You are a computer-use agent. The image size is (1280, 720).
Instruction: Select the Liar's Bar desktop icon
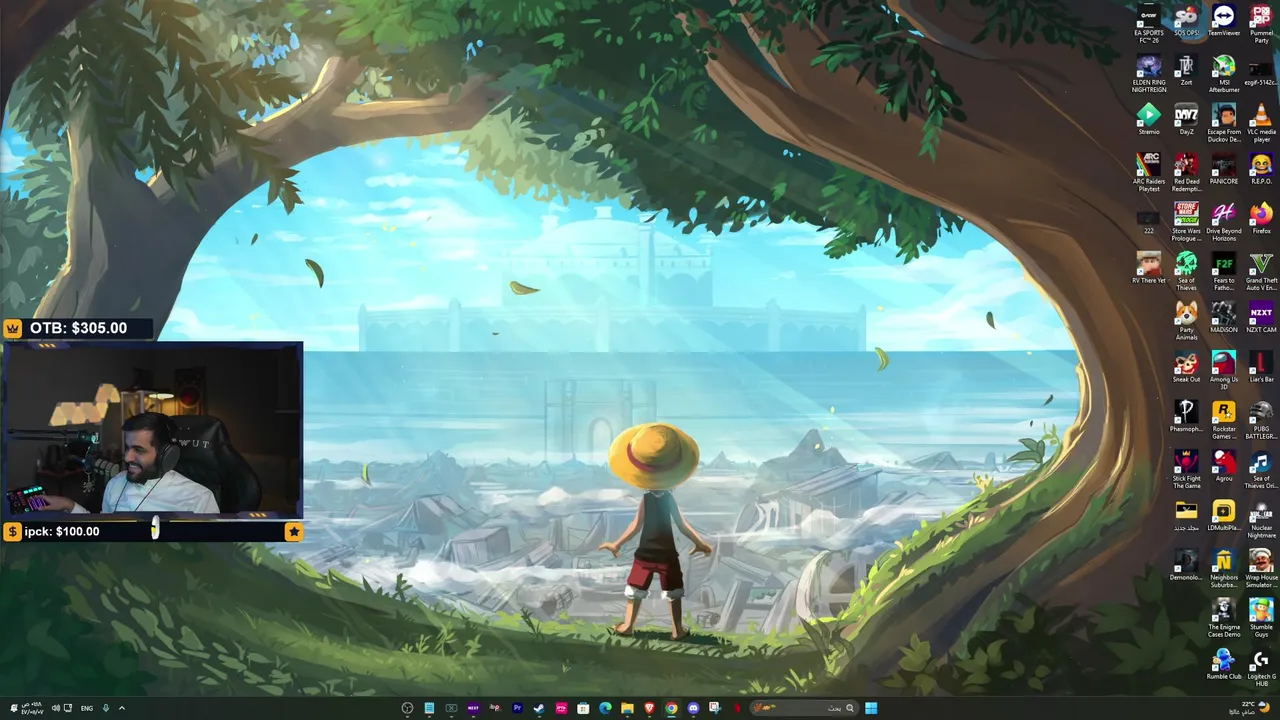pos(1261,368)
